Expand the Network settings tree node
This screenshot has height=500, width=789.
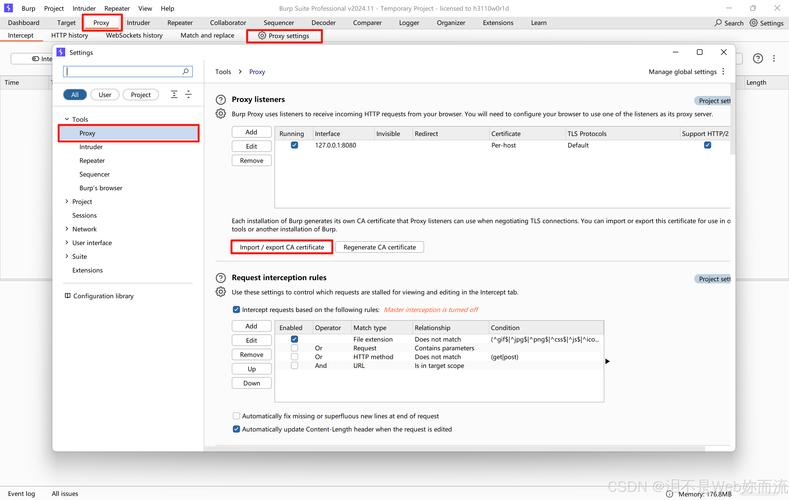coord(66,229)
